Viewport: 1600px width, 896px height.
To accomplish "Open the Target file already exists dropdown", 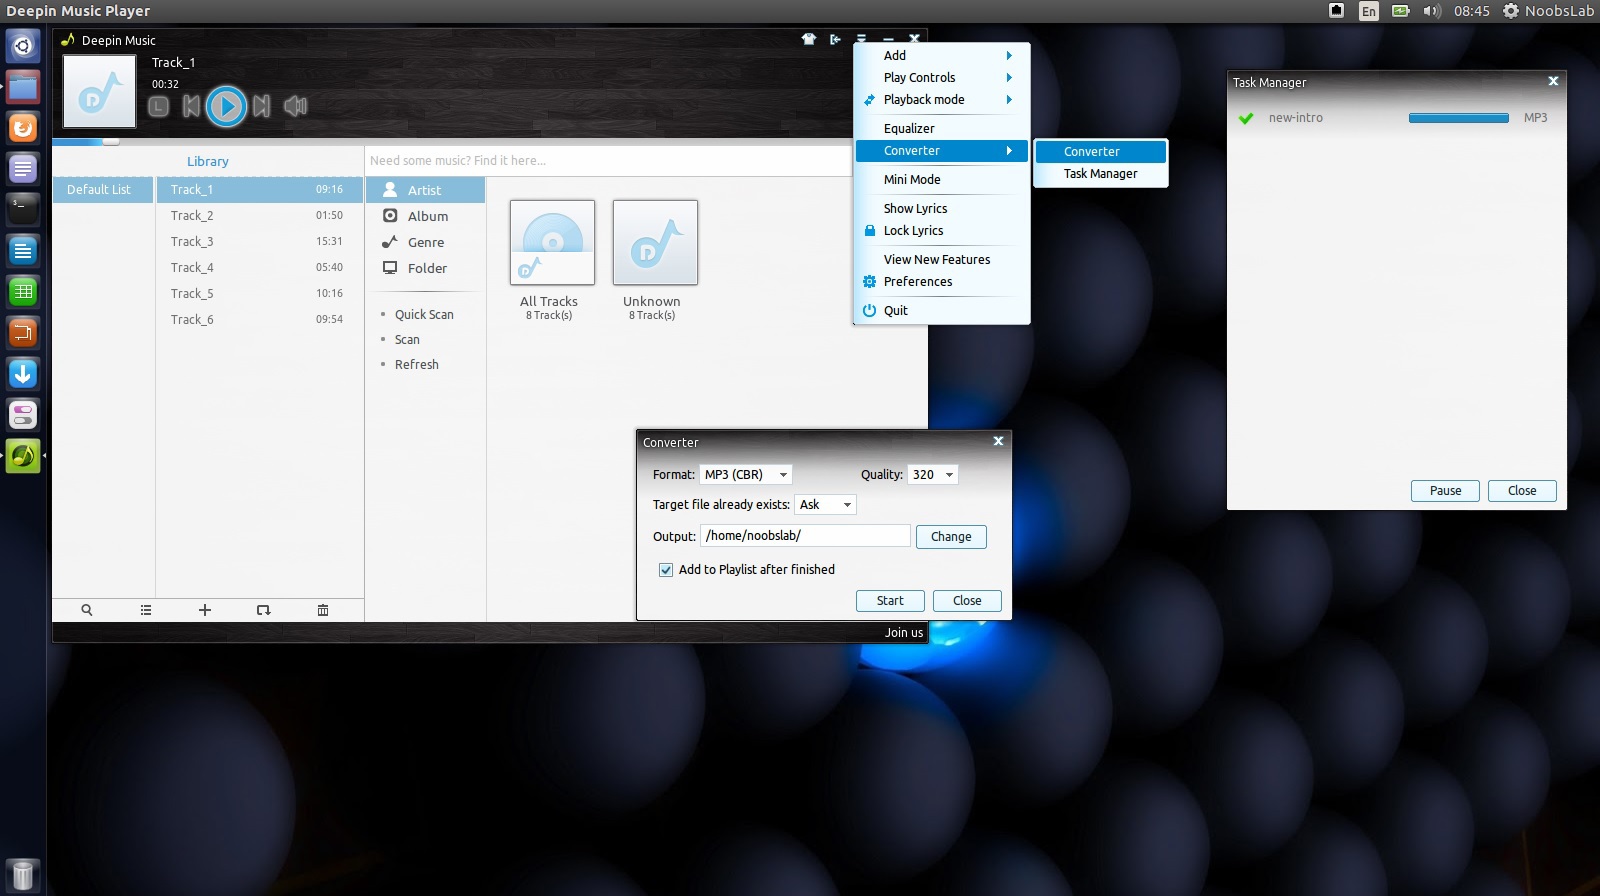I will pos(825,504).
